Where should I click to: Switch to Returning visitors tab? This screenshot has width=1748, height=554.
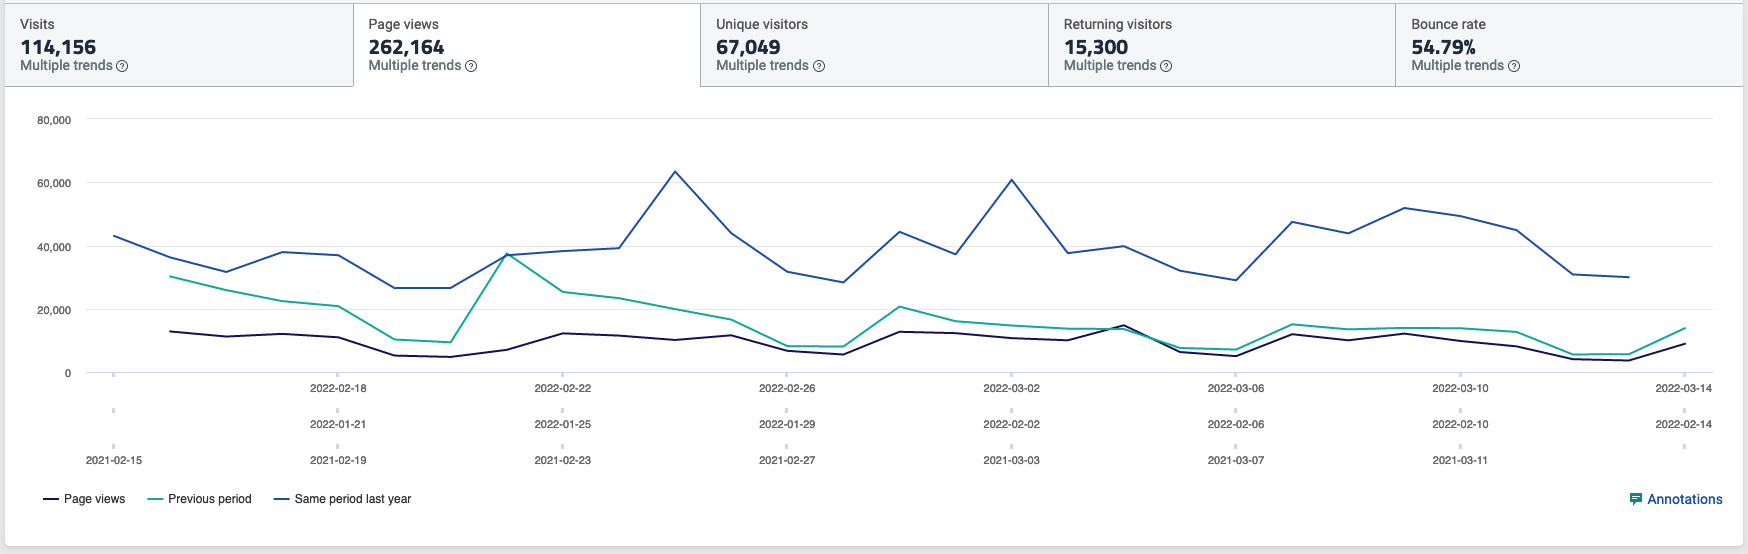1222,45
